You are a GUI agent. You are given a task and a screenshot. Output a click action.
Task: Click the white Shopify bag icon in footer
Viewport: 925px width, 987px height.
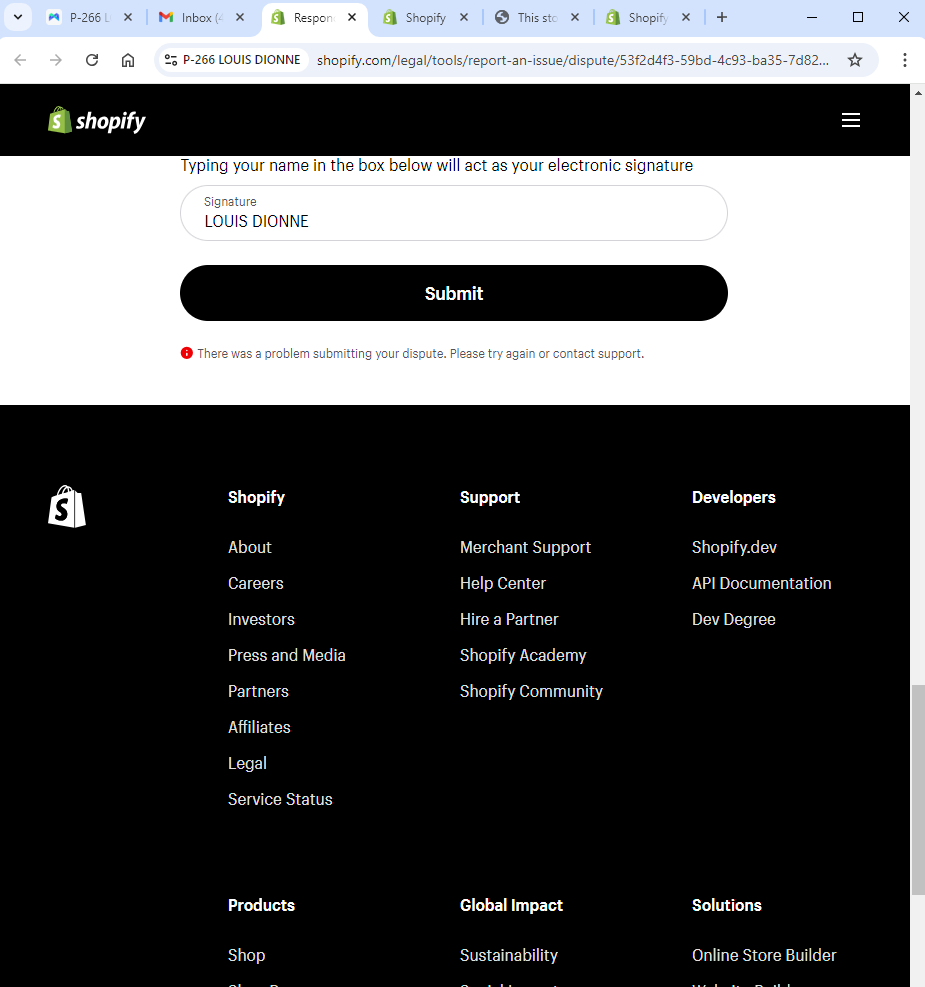tap(67, 507)
